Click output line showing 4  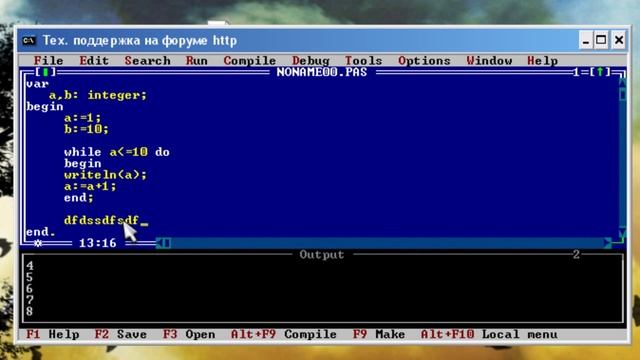(29, 266)
